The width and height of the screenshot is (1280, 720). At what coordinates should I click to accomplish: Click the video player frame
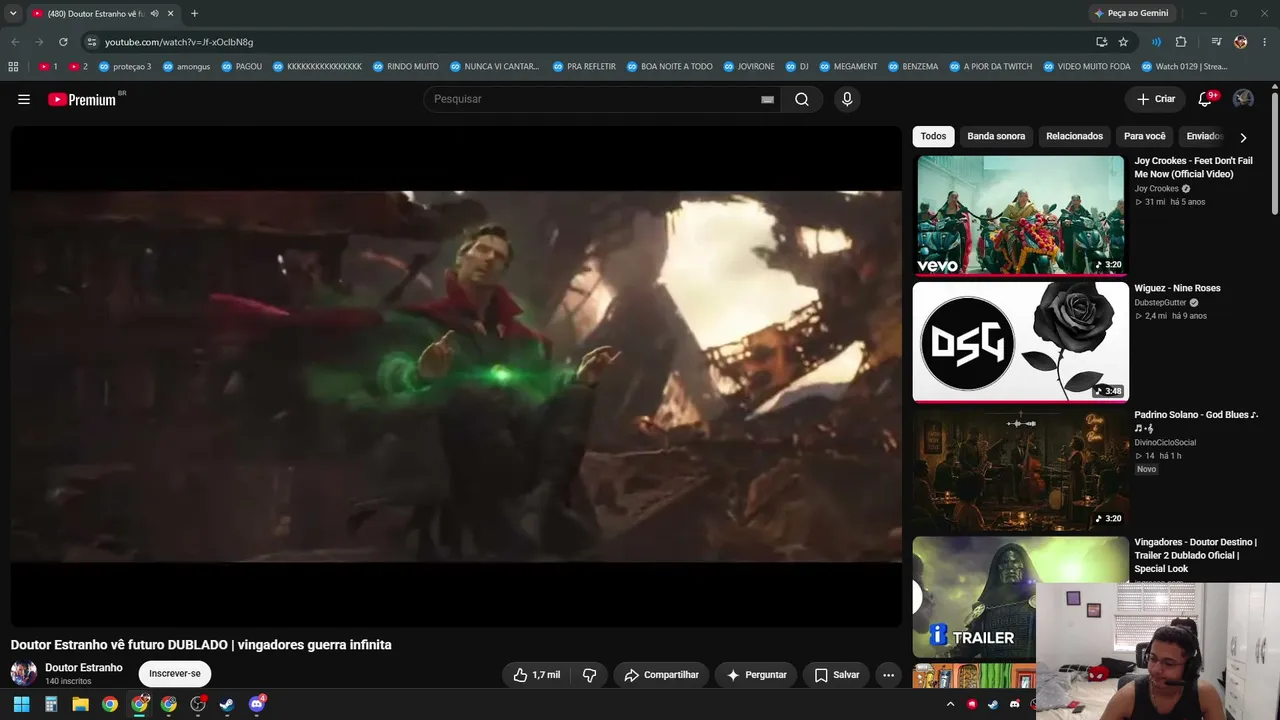coord(456,376)
